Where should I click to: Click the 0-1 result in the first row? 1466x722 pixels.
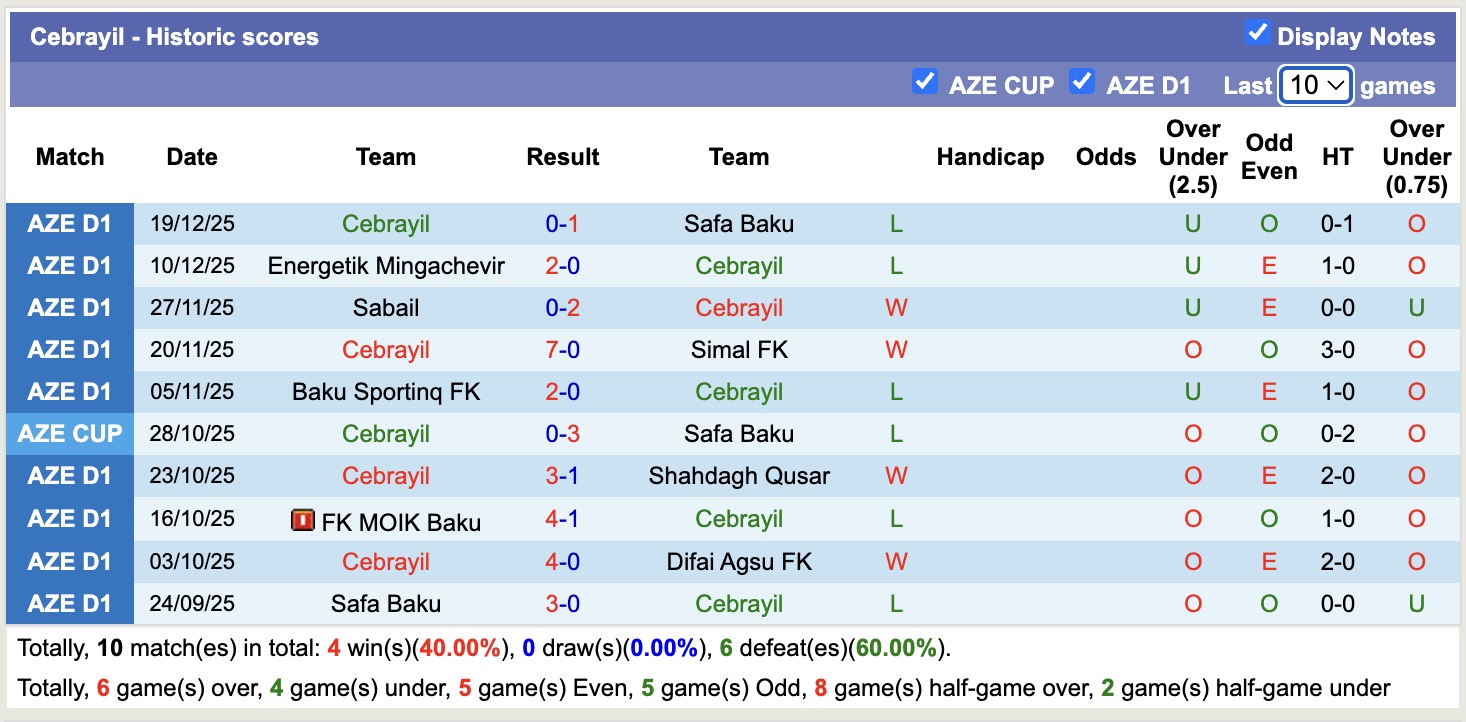coord(563,223)
